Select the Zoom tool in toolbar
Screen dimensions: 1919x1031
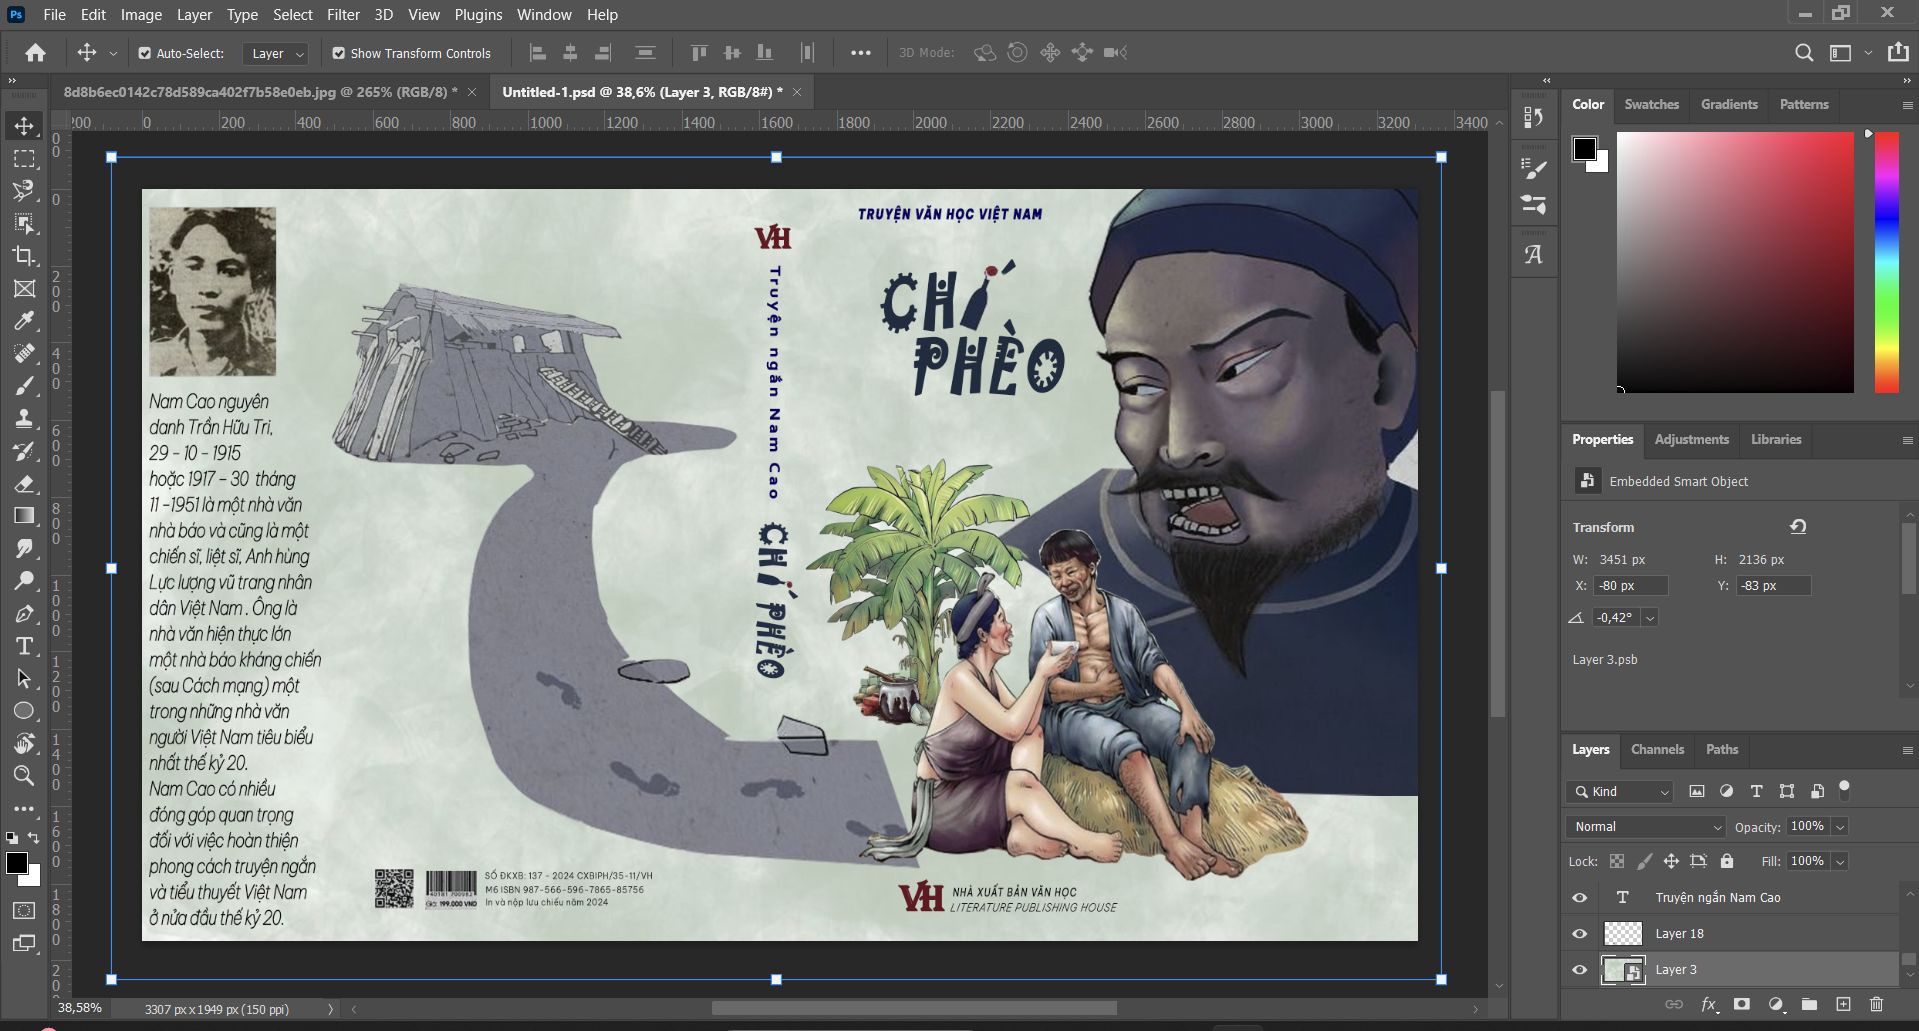pos(24,775)
